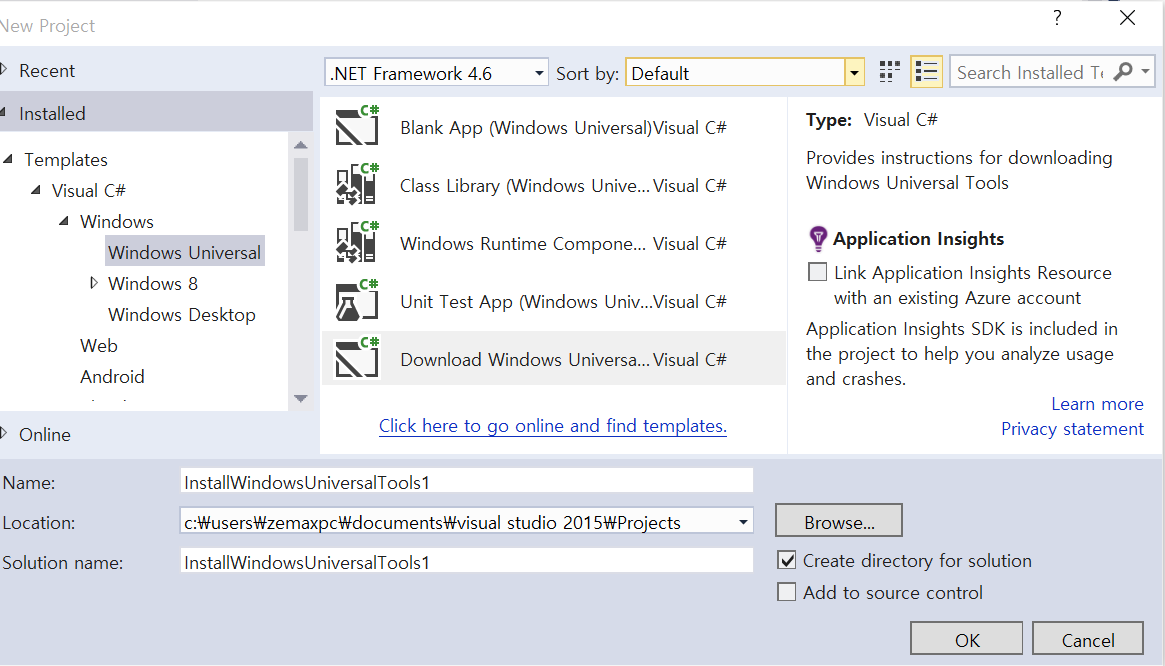The image size is (1165, 666).
Task: Switch to small icons grid view
Action: [x=889, y=72]
